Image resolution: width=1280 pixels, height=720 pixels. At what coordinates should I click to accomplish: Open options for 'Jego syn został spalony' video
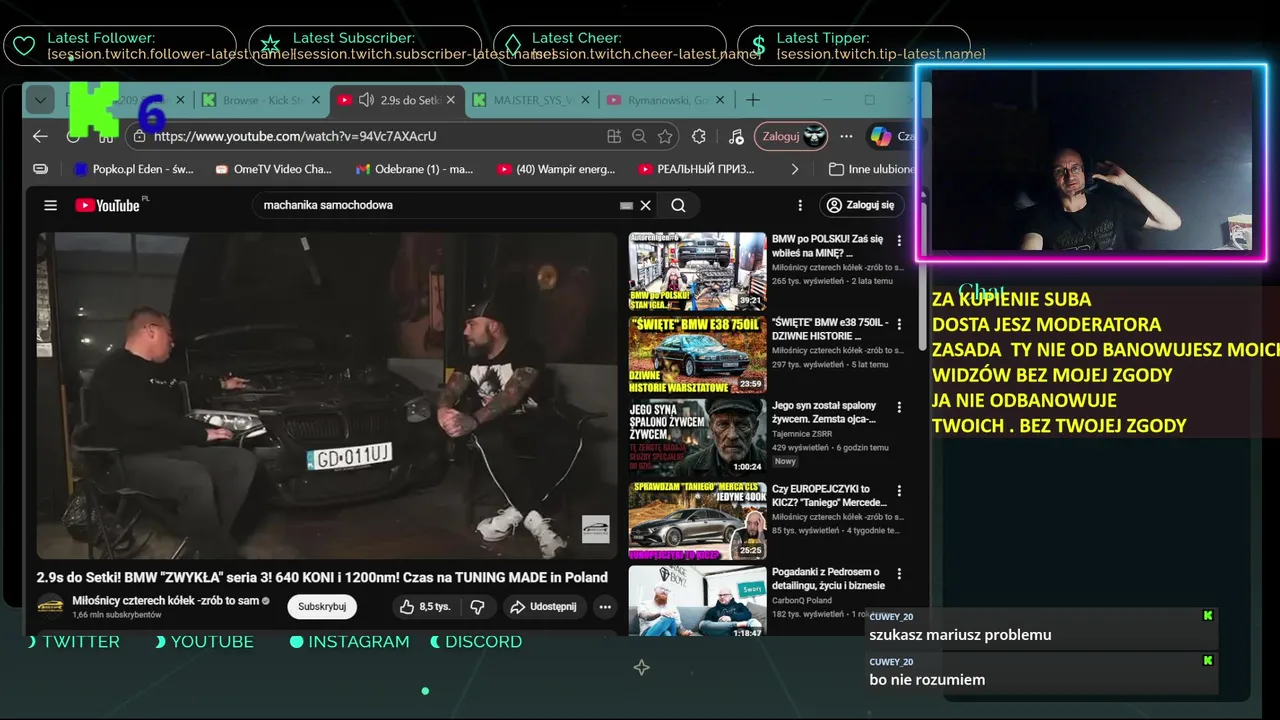pyautogui.click(x=899, y=407)
